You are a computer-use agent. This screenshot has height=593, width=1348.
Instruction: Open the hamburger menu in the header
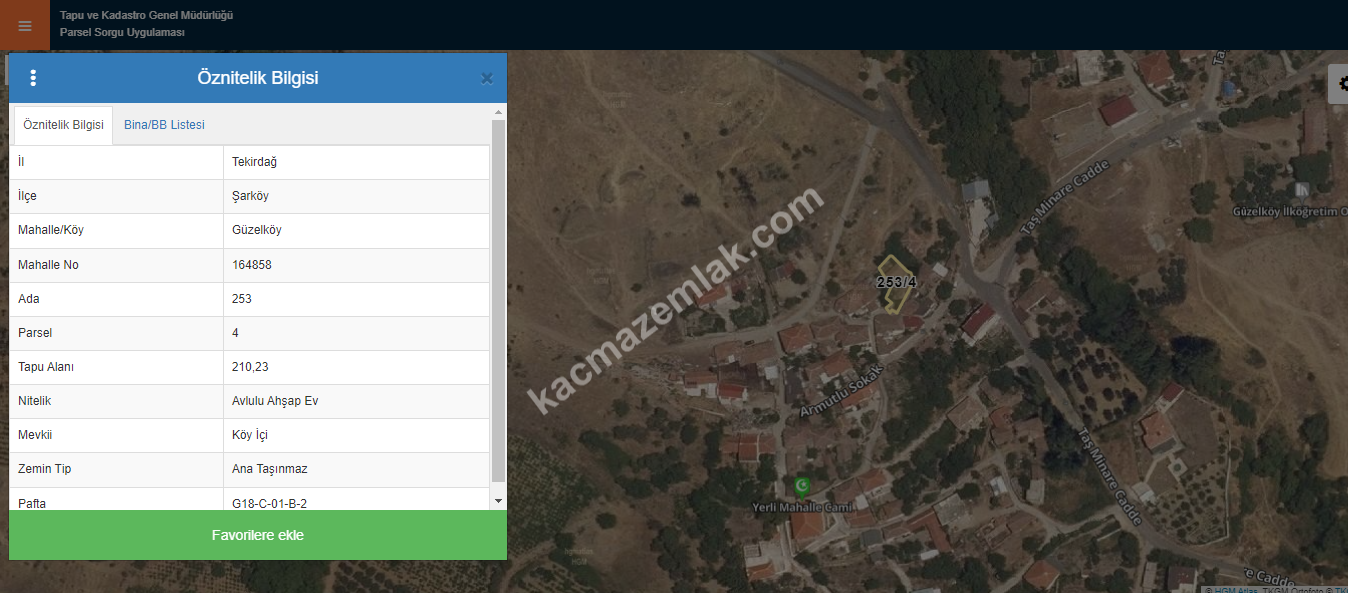[x=25, y=25]
